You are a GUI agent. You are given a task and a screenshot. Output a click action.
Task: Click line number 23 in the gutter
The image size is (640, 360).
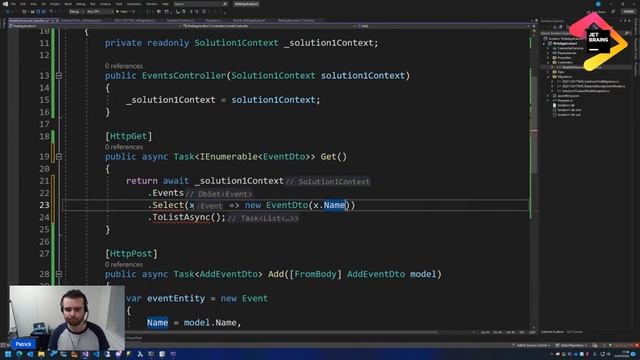tap(44, 205)
